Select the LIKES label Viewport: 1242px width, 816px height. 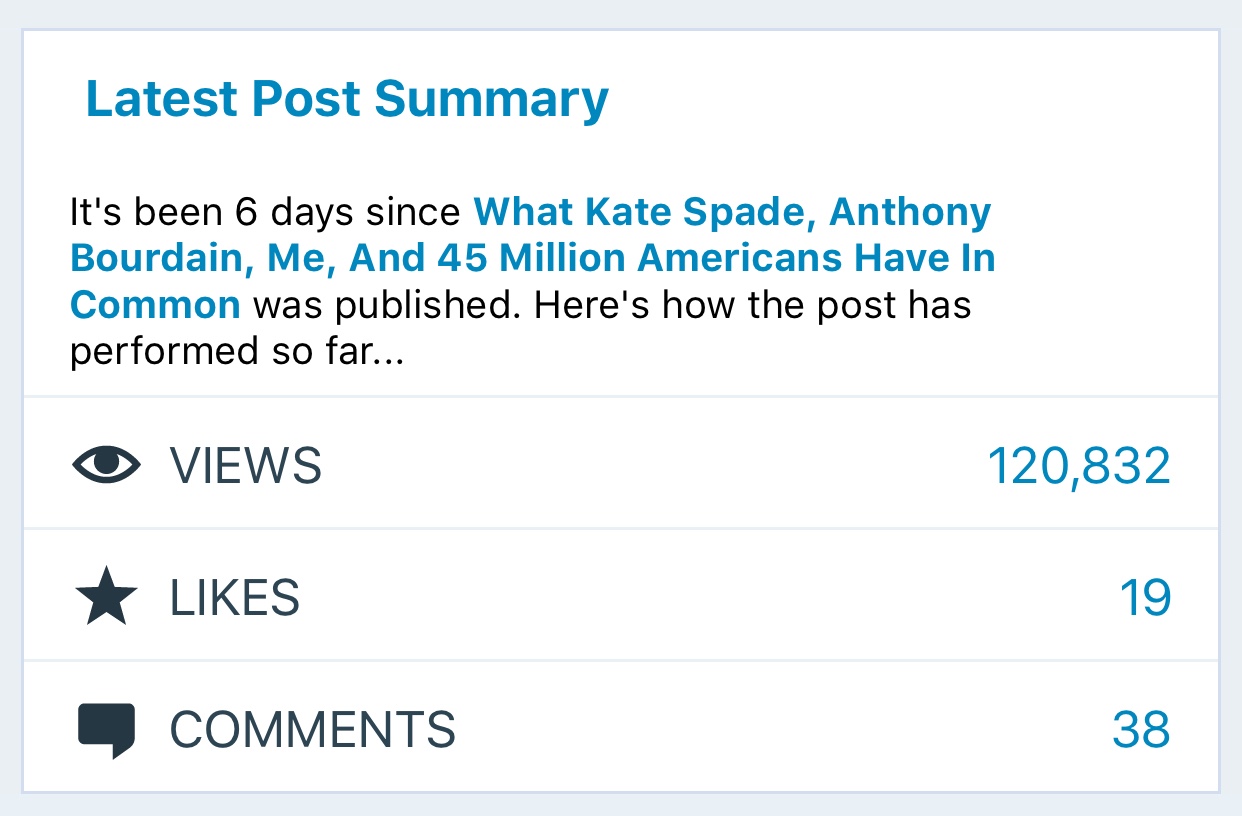[235, 598]
